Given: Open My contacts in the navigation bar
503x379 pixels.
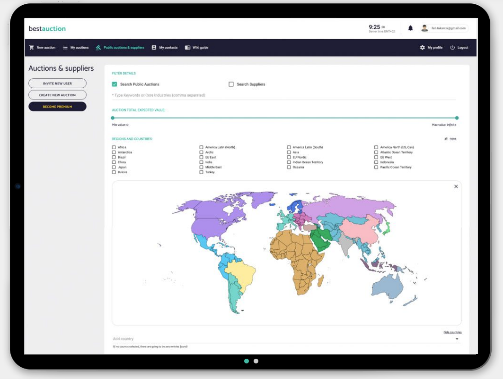Looking at the screenshot, I should (165, 48).
